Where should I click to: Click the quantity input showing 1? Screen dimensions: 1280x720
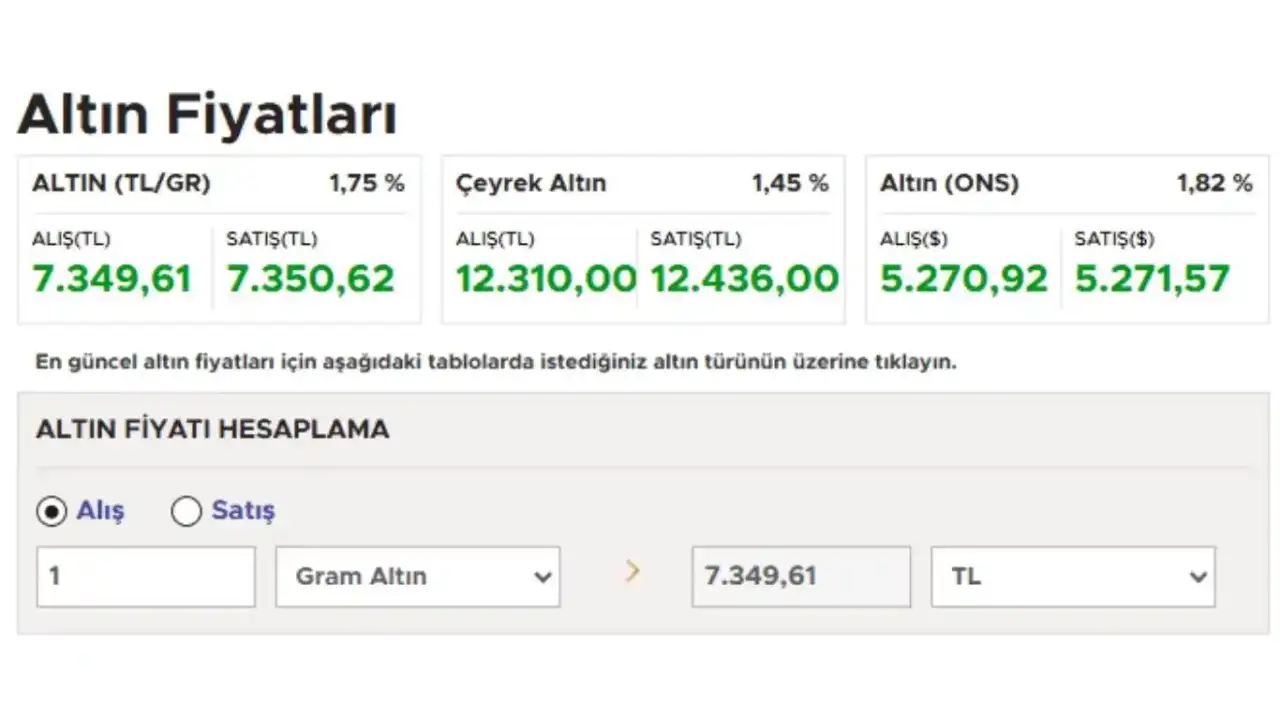145,576
